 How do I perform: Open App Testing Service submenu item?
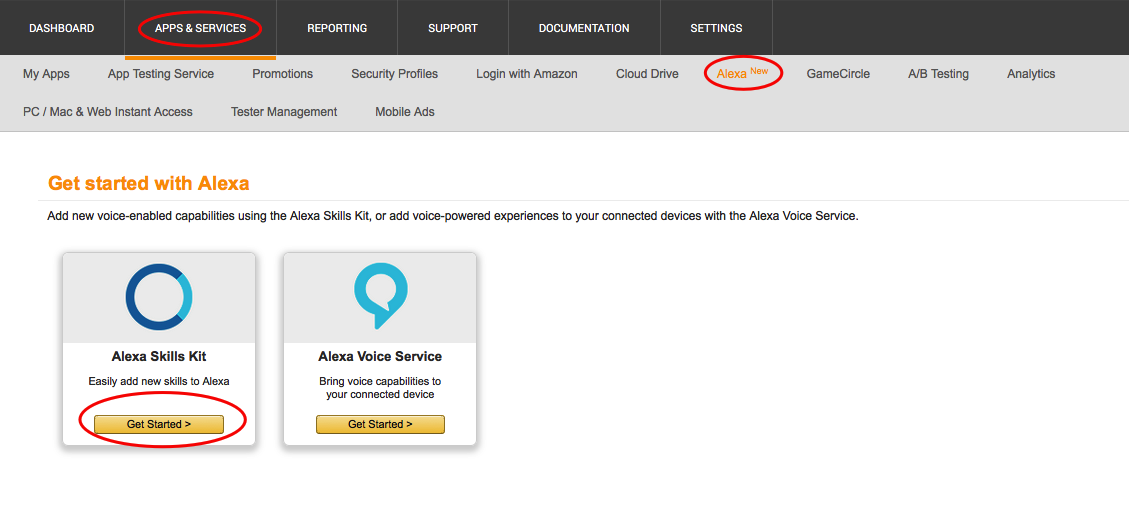(161, 74)
